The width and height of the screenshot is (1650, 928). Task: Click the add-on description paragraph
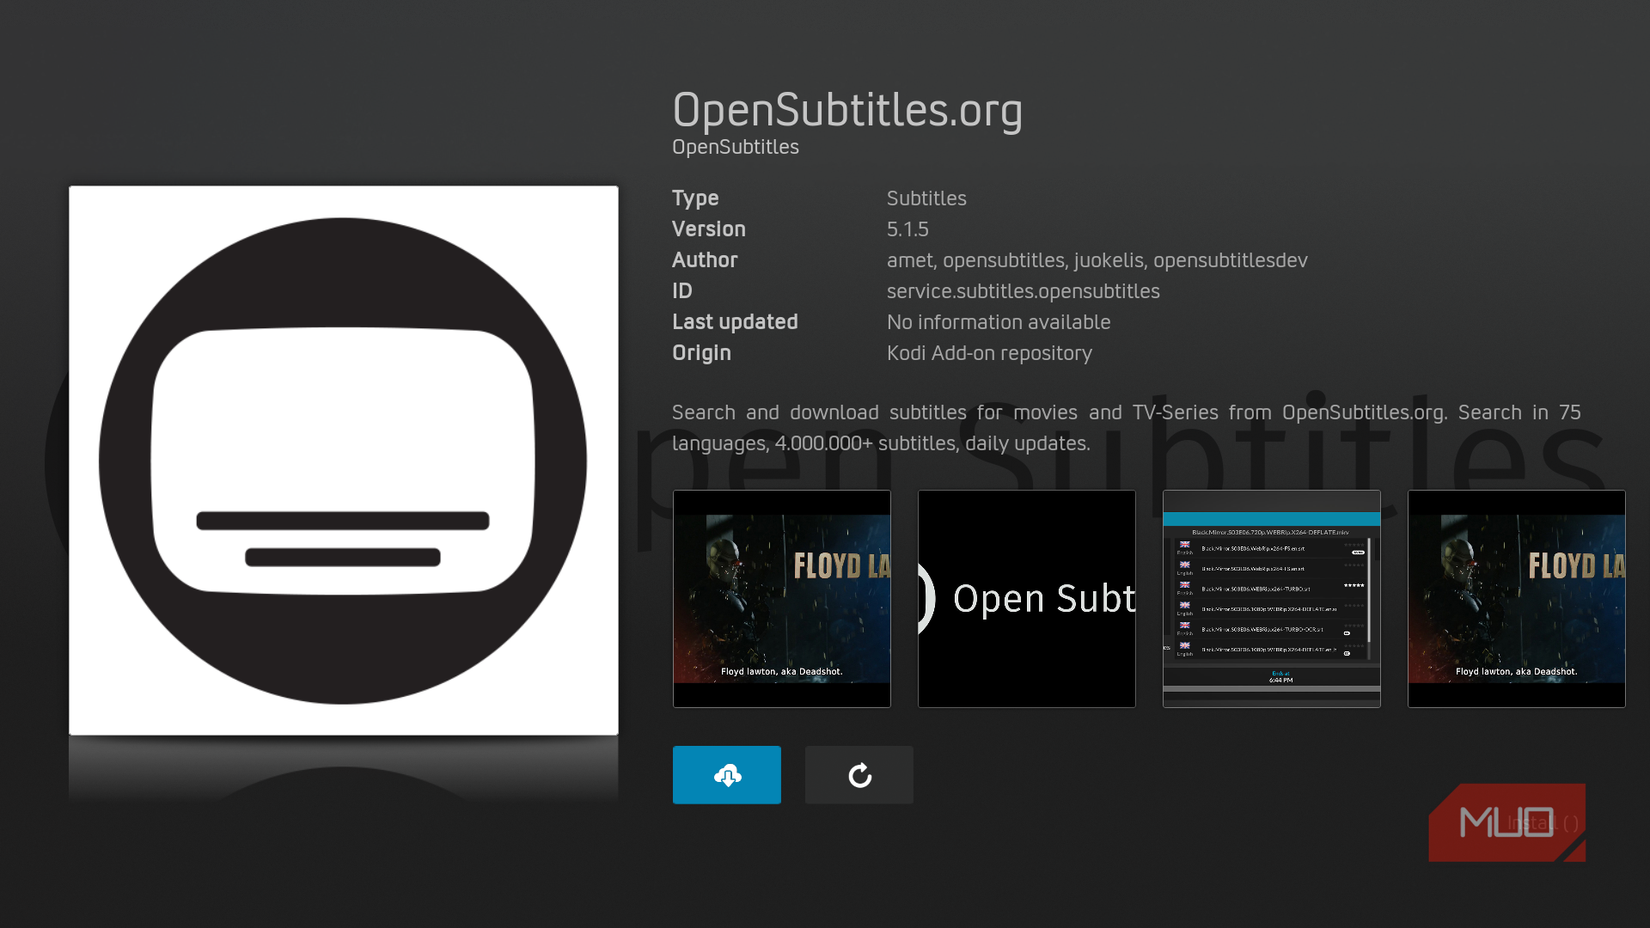coord(1126,428)
